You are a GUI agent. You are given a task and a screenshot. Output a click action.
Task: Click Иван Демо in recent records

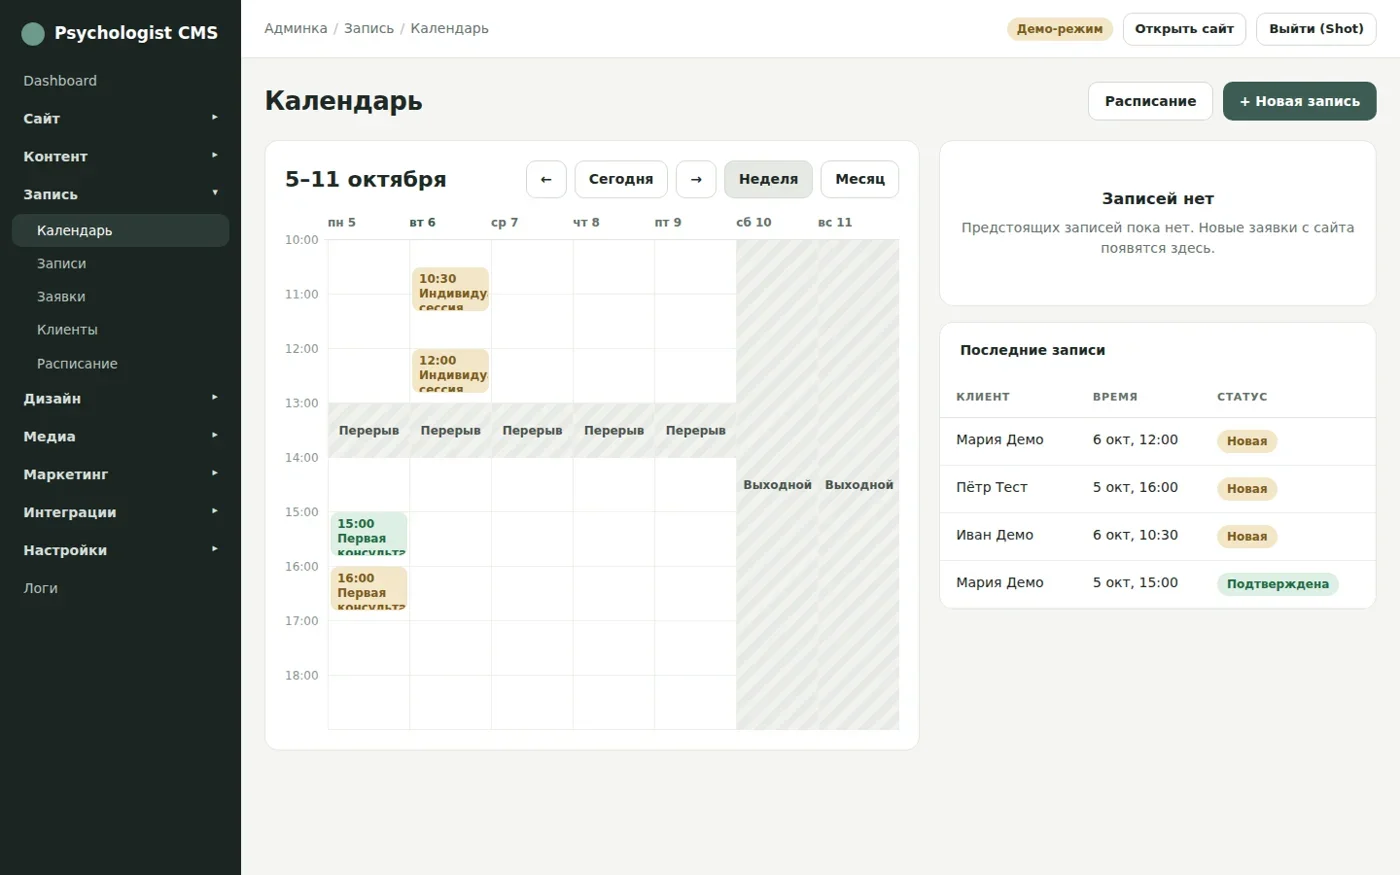pos(995,535)
